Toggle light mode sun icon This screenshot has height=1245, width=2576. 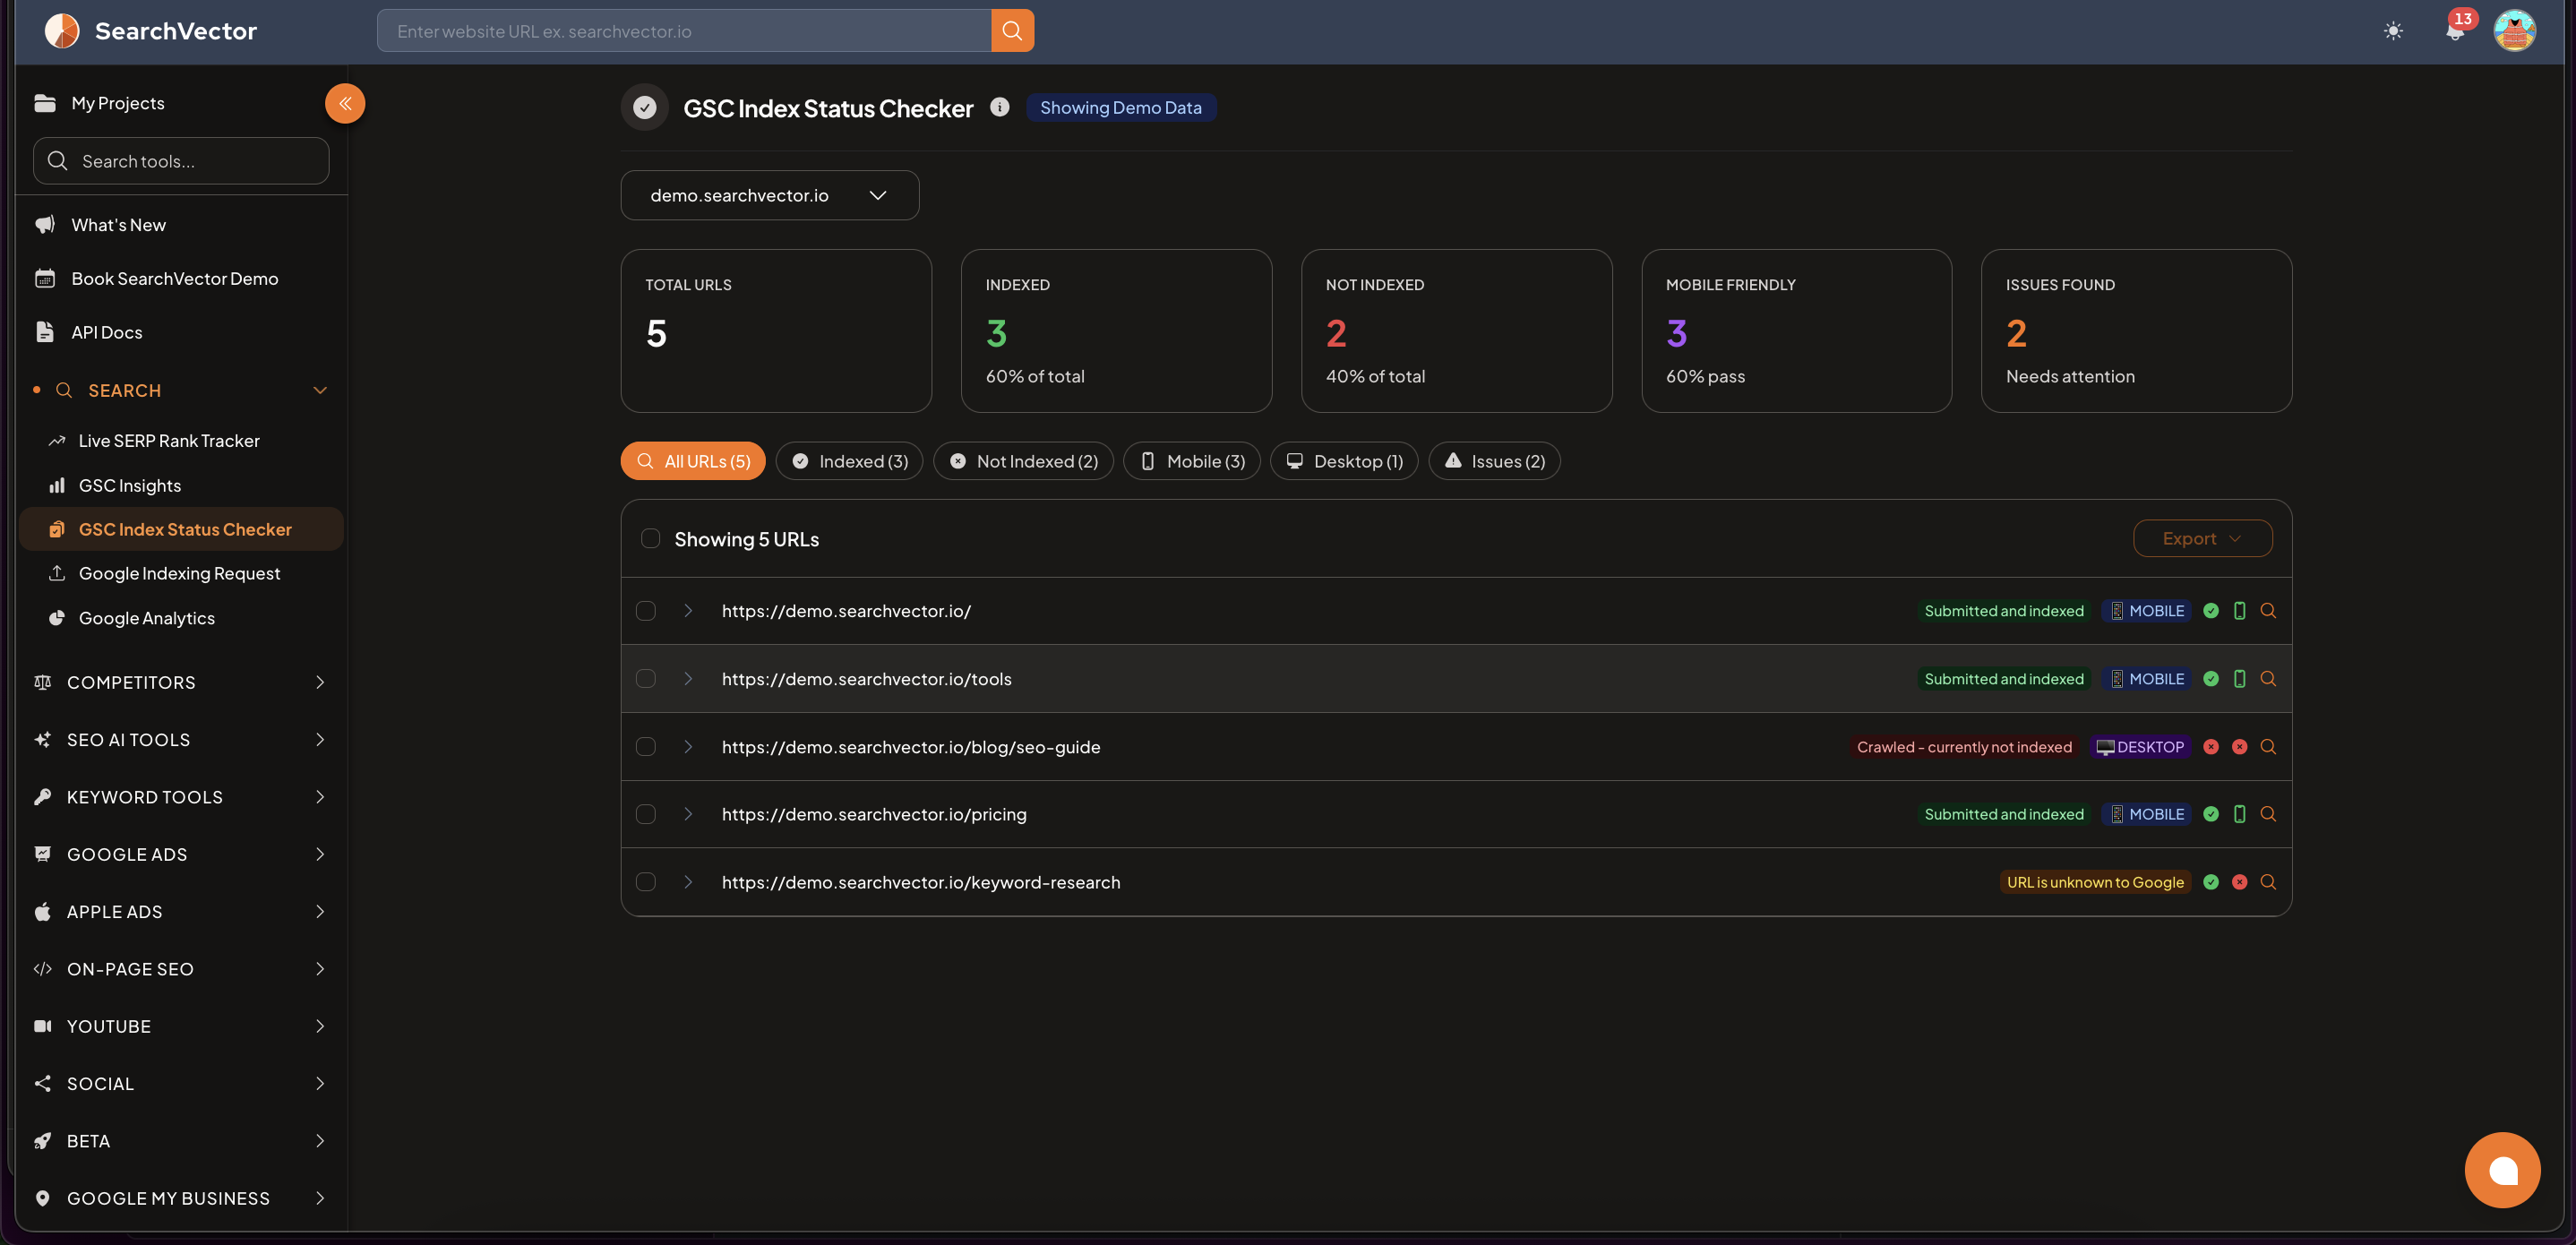2393,31
